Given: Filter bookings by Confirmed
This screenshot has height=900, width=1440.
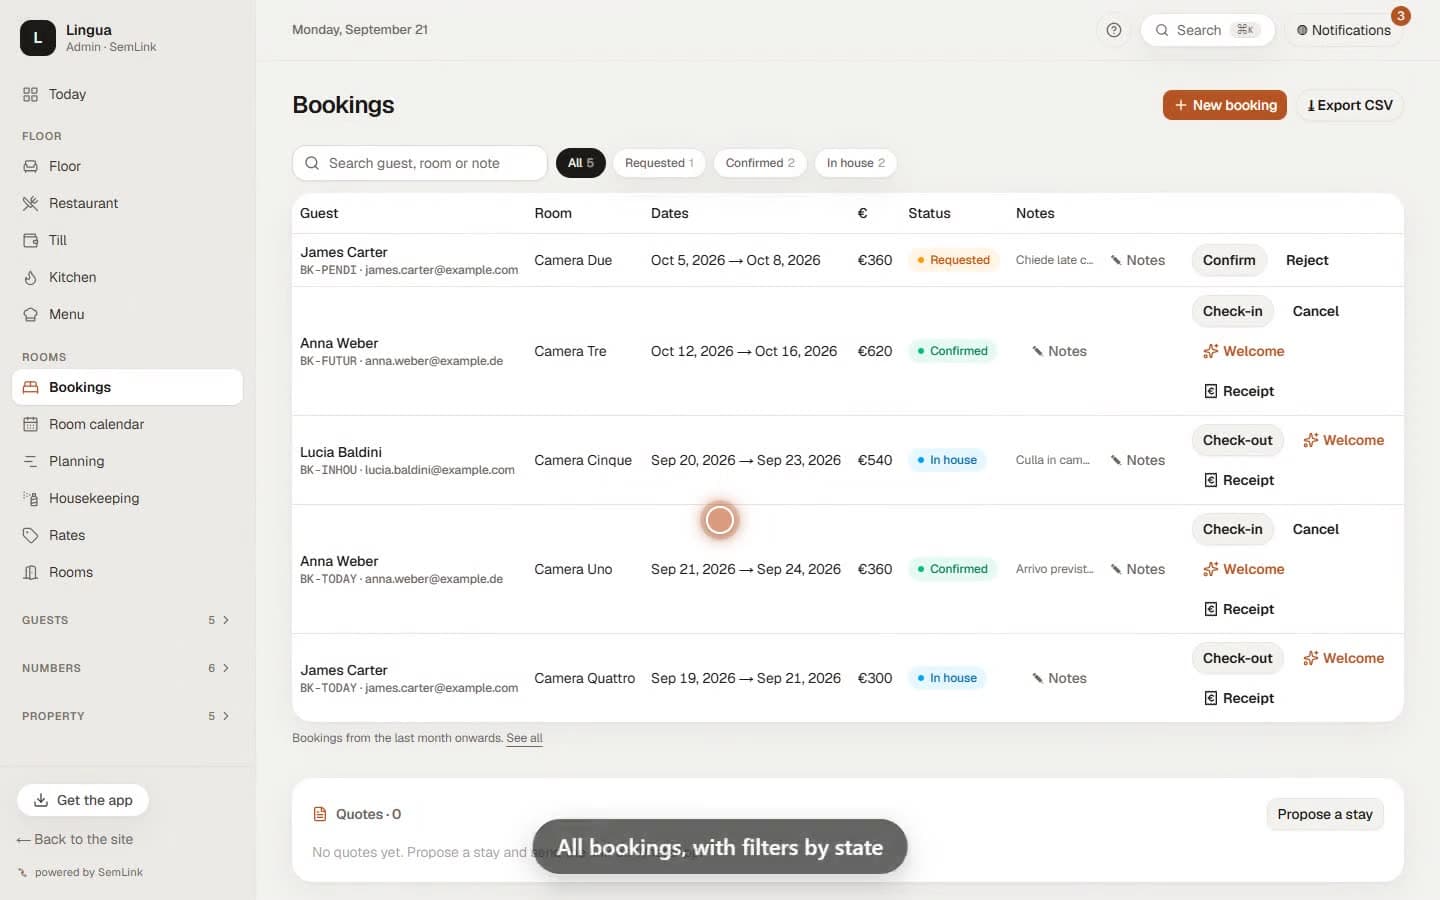Looking at the screenshot, I should pos(760,163).
